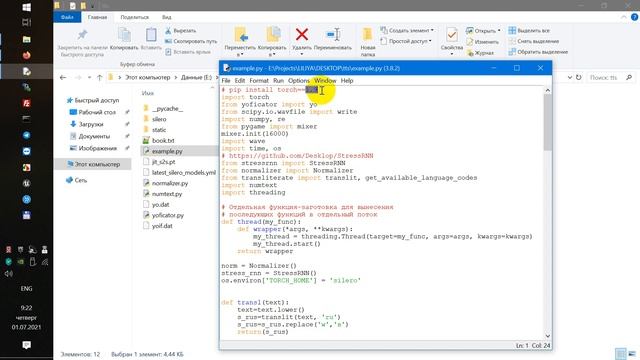Screen dimensions: 640x360
Task: Select the jit_s2s.pt file
Action: click(159, 162)
